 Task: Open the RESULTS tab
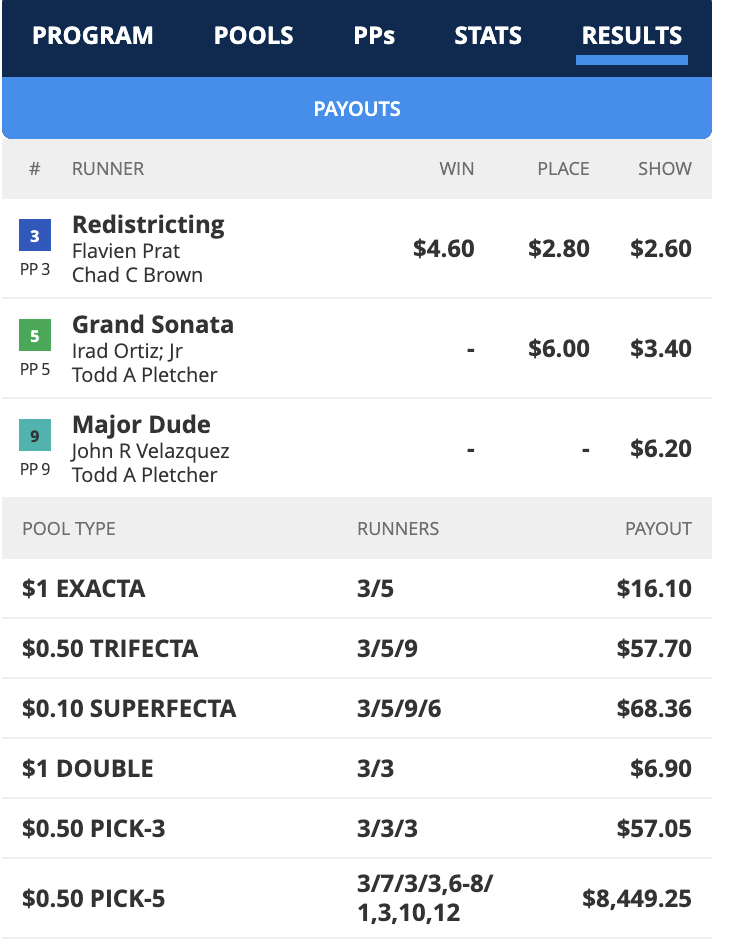[x=631, y=35]
